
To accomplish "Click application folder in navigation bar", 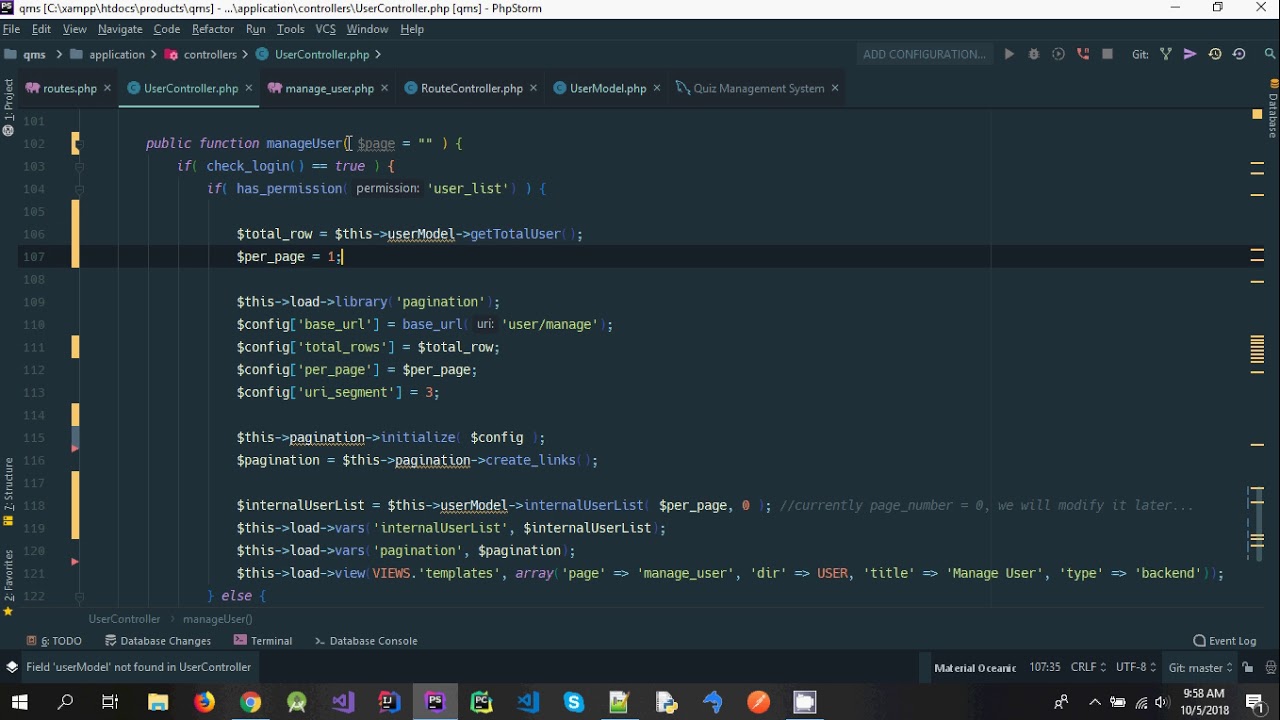I will pos(108,54).
